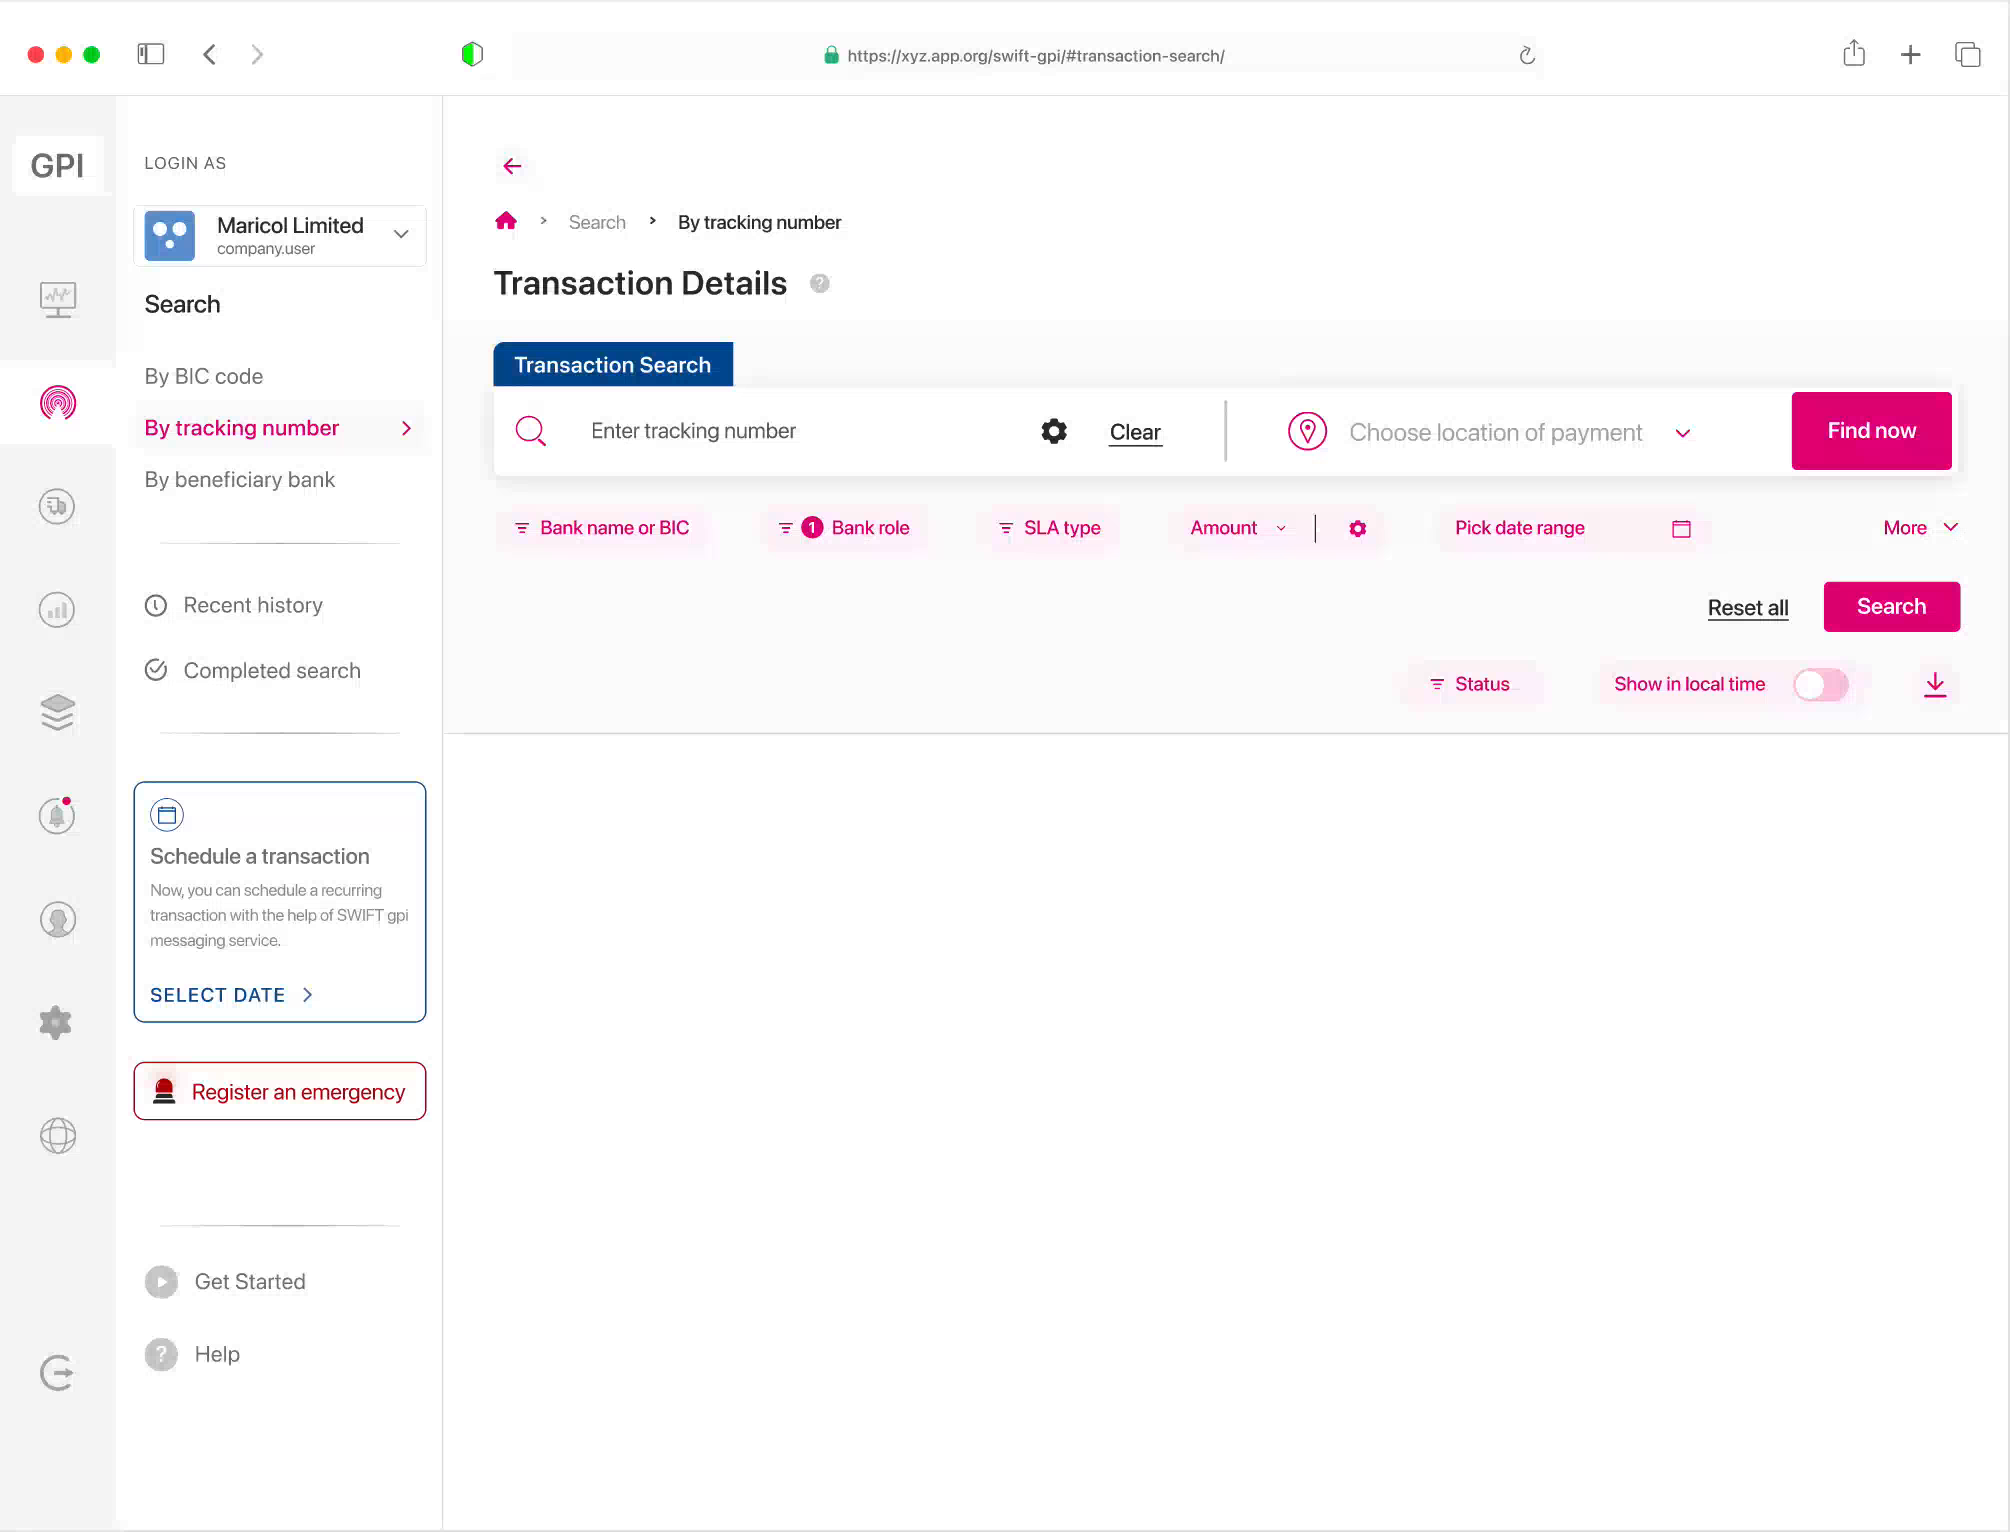
Task: Open search settings gear next to tracking field
Action: point(1053,430)
